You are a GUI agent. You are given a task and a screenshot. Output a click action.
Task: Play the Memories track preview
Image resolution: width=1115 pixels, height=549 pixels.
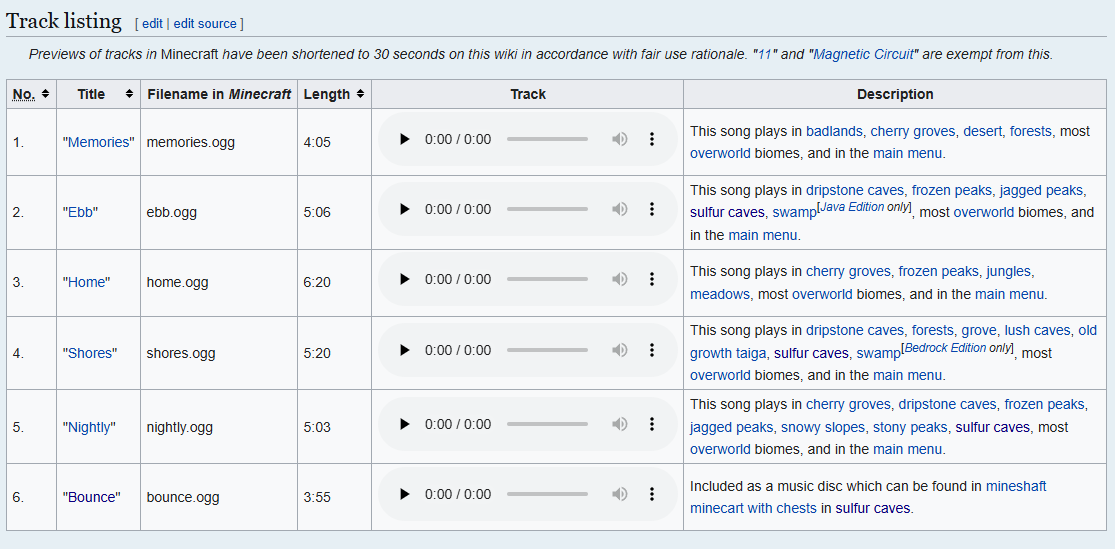click(x=405, y=139)
